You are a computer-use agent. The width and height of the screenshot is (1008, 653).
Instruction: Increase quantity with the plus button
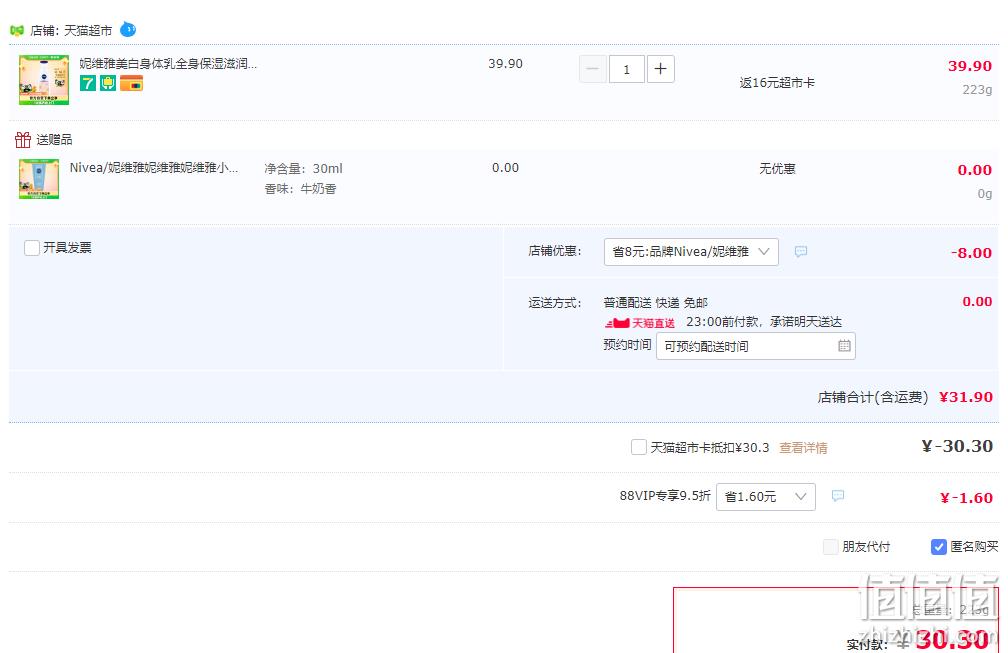point(660,69)
